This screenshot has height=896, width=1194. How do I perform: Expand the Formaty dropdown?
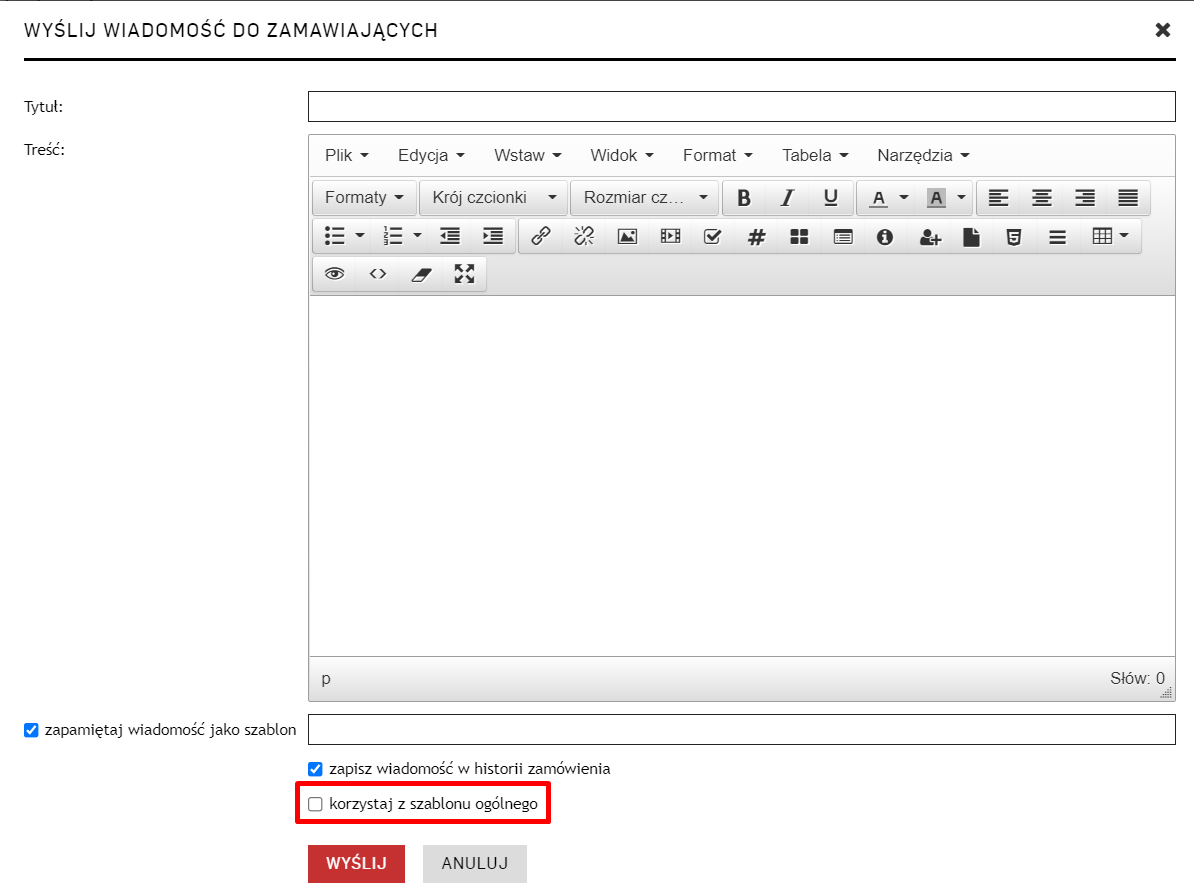tap(364, 198)
